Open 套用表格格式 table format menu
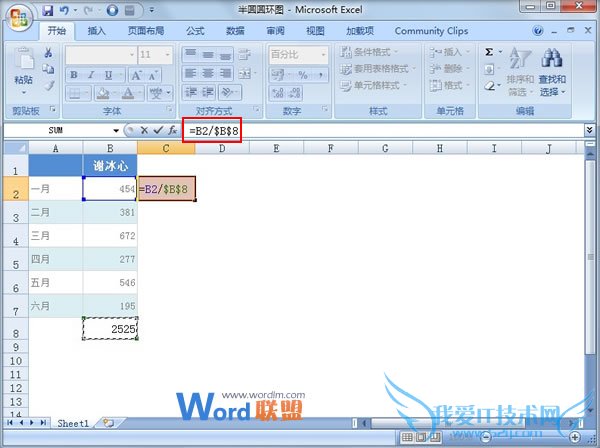The image size is (600, 448). point(378,69)
